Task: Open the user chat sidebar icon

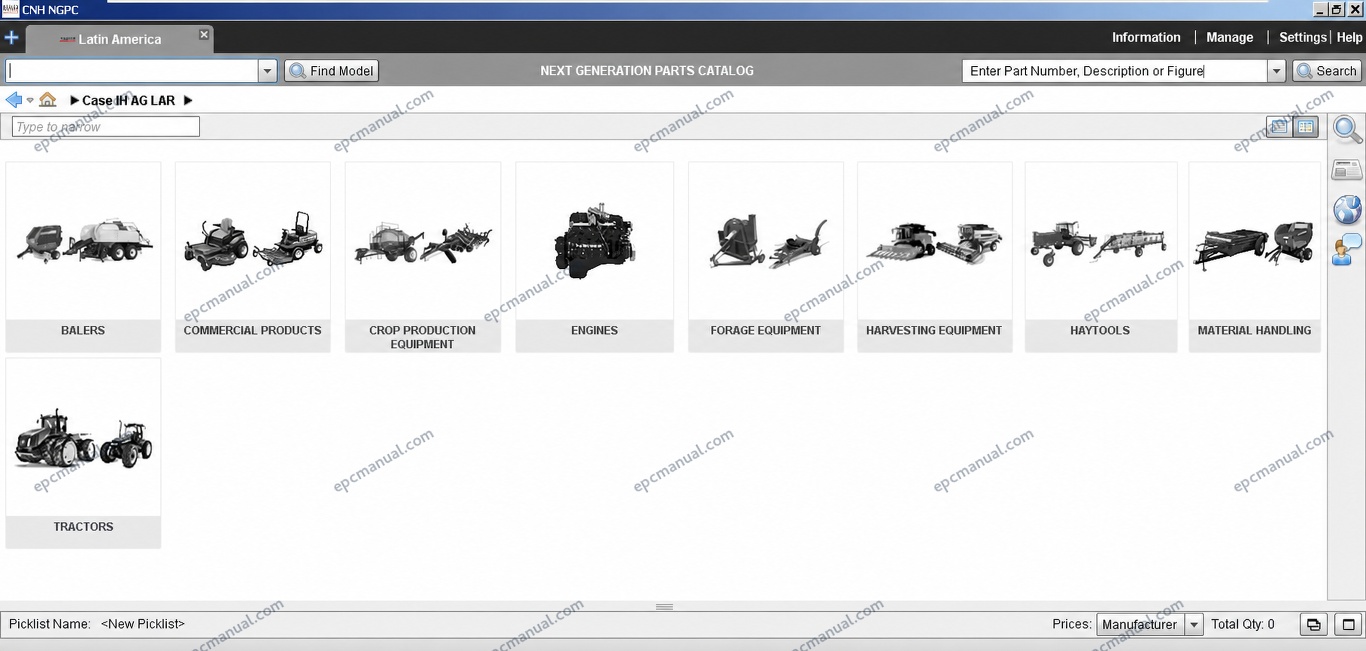Action: [1347, 249]
